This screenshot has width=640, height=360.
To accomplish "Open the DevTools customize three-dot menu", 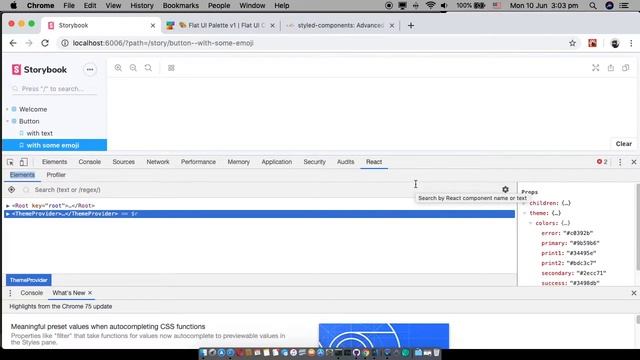I will tap(620, 162).
